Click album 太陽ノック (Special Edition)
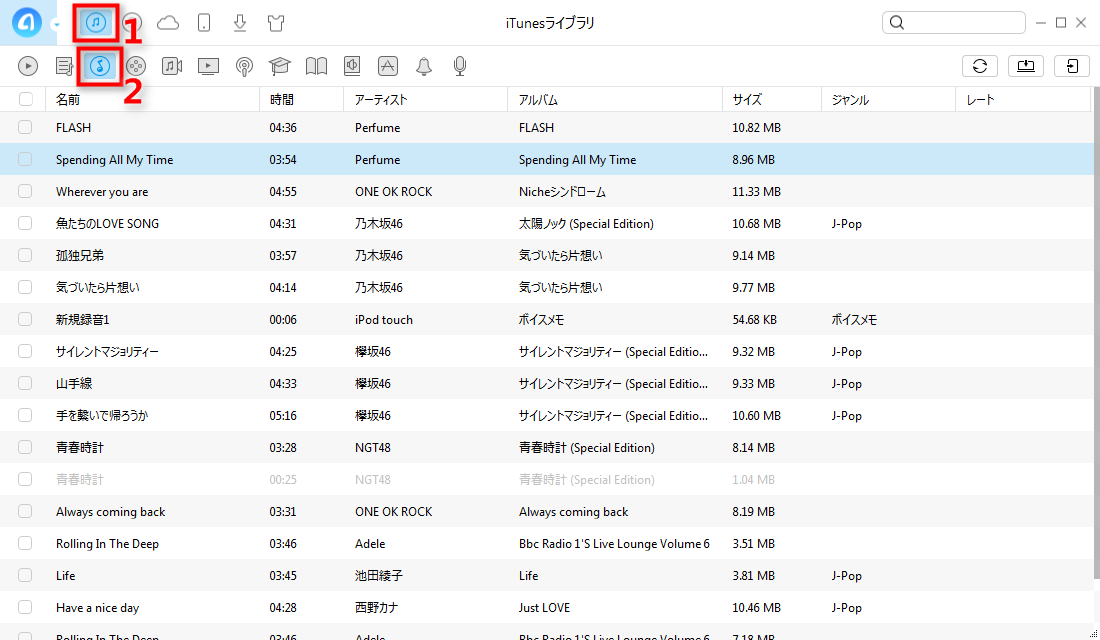This screenshot has height=640, width=1100. [x=586, y=224]
